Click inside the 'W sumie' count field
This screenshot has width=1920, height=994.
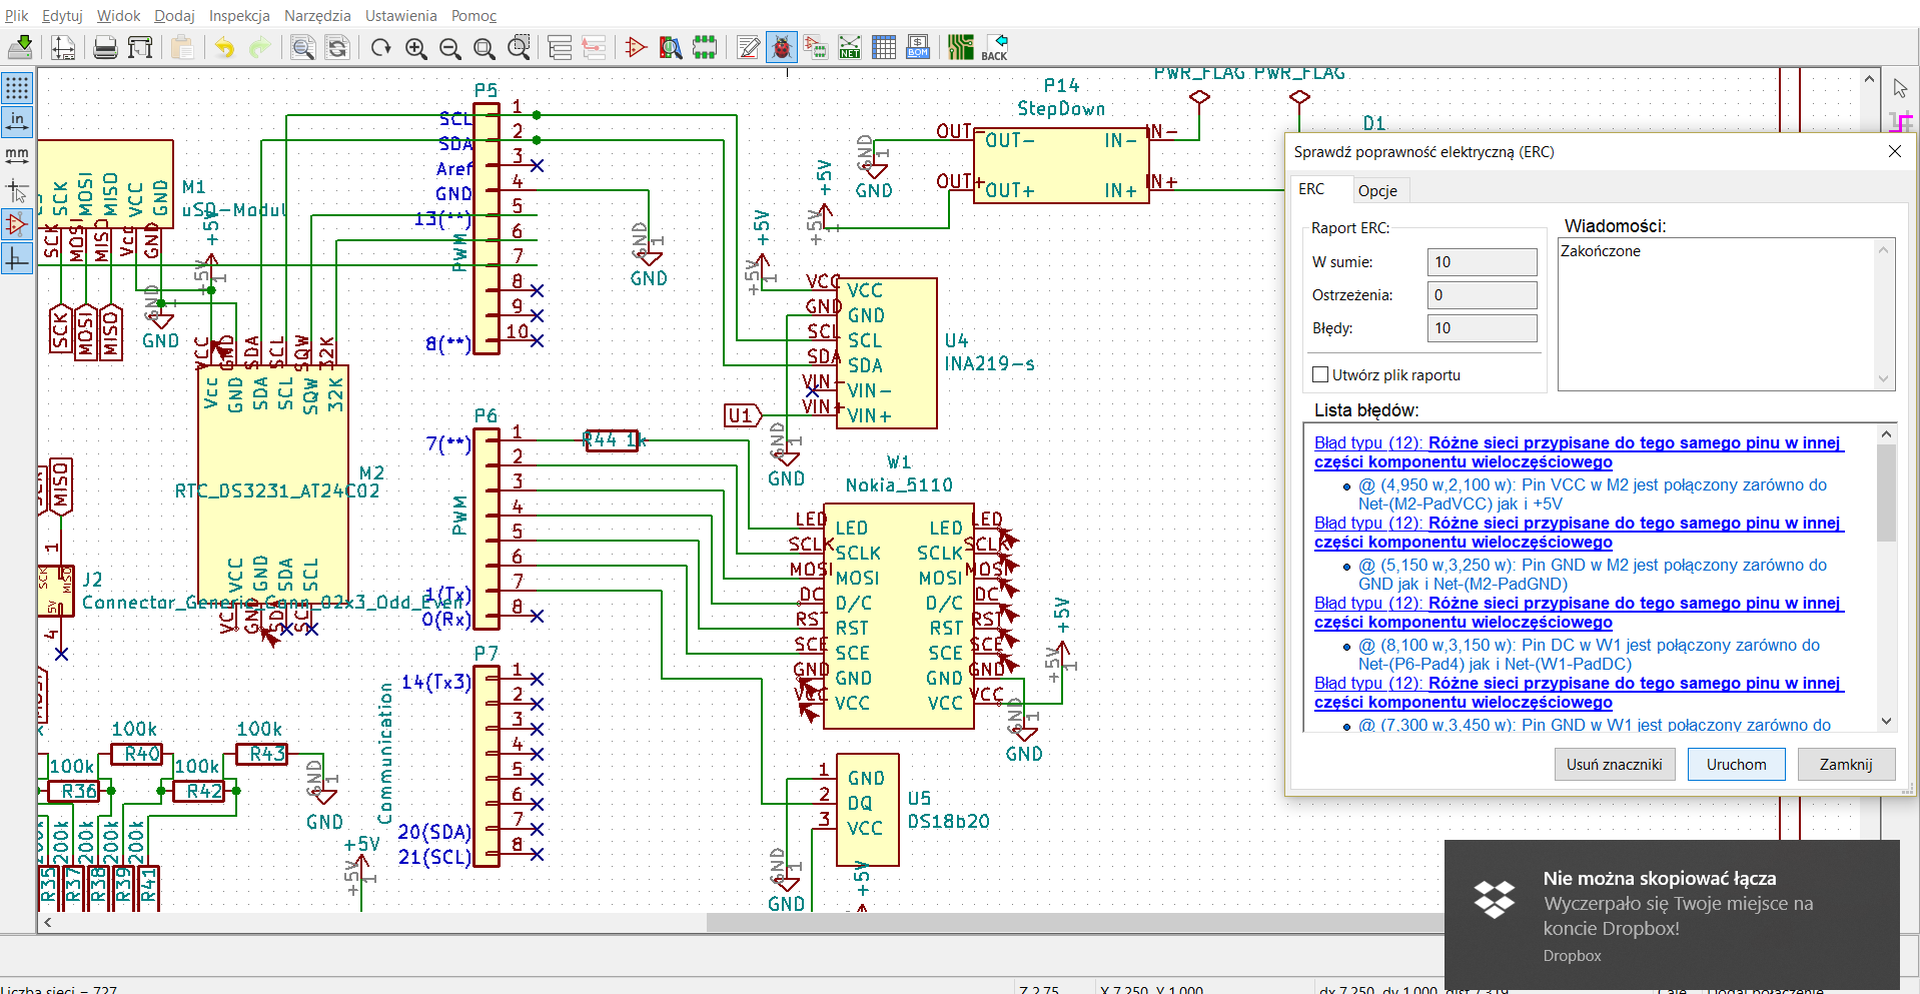point(1481,262)
